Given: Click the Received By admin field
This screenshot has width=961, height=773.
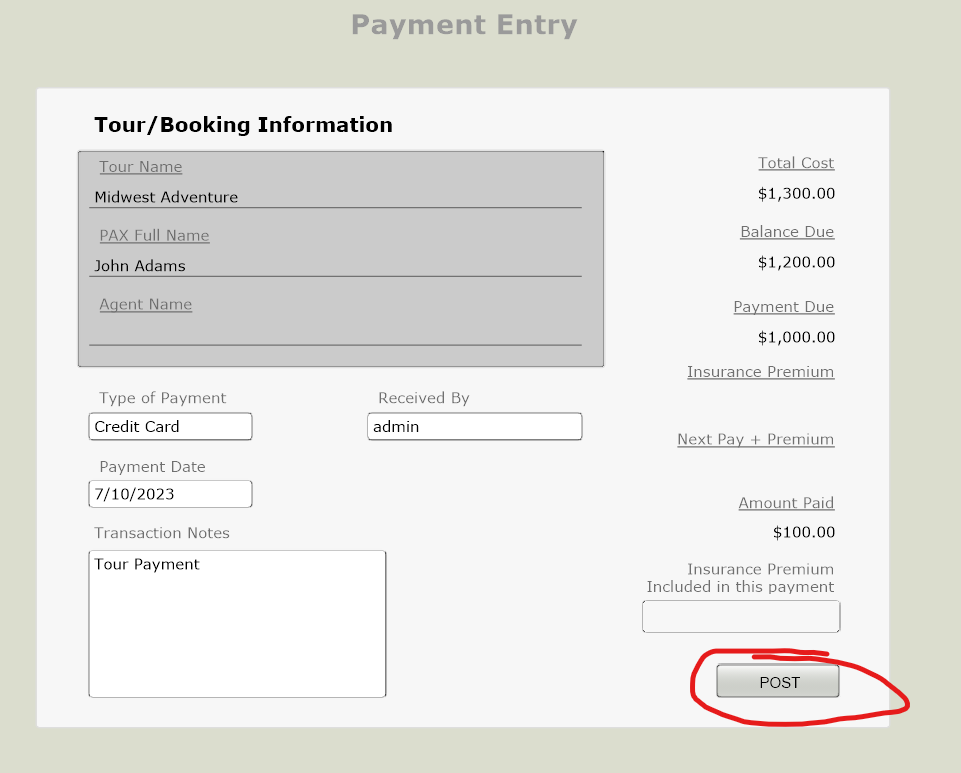Looking at the screenshot, I should (x=474, y=427).
